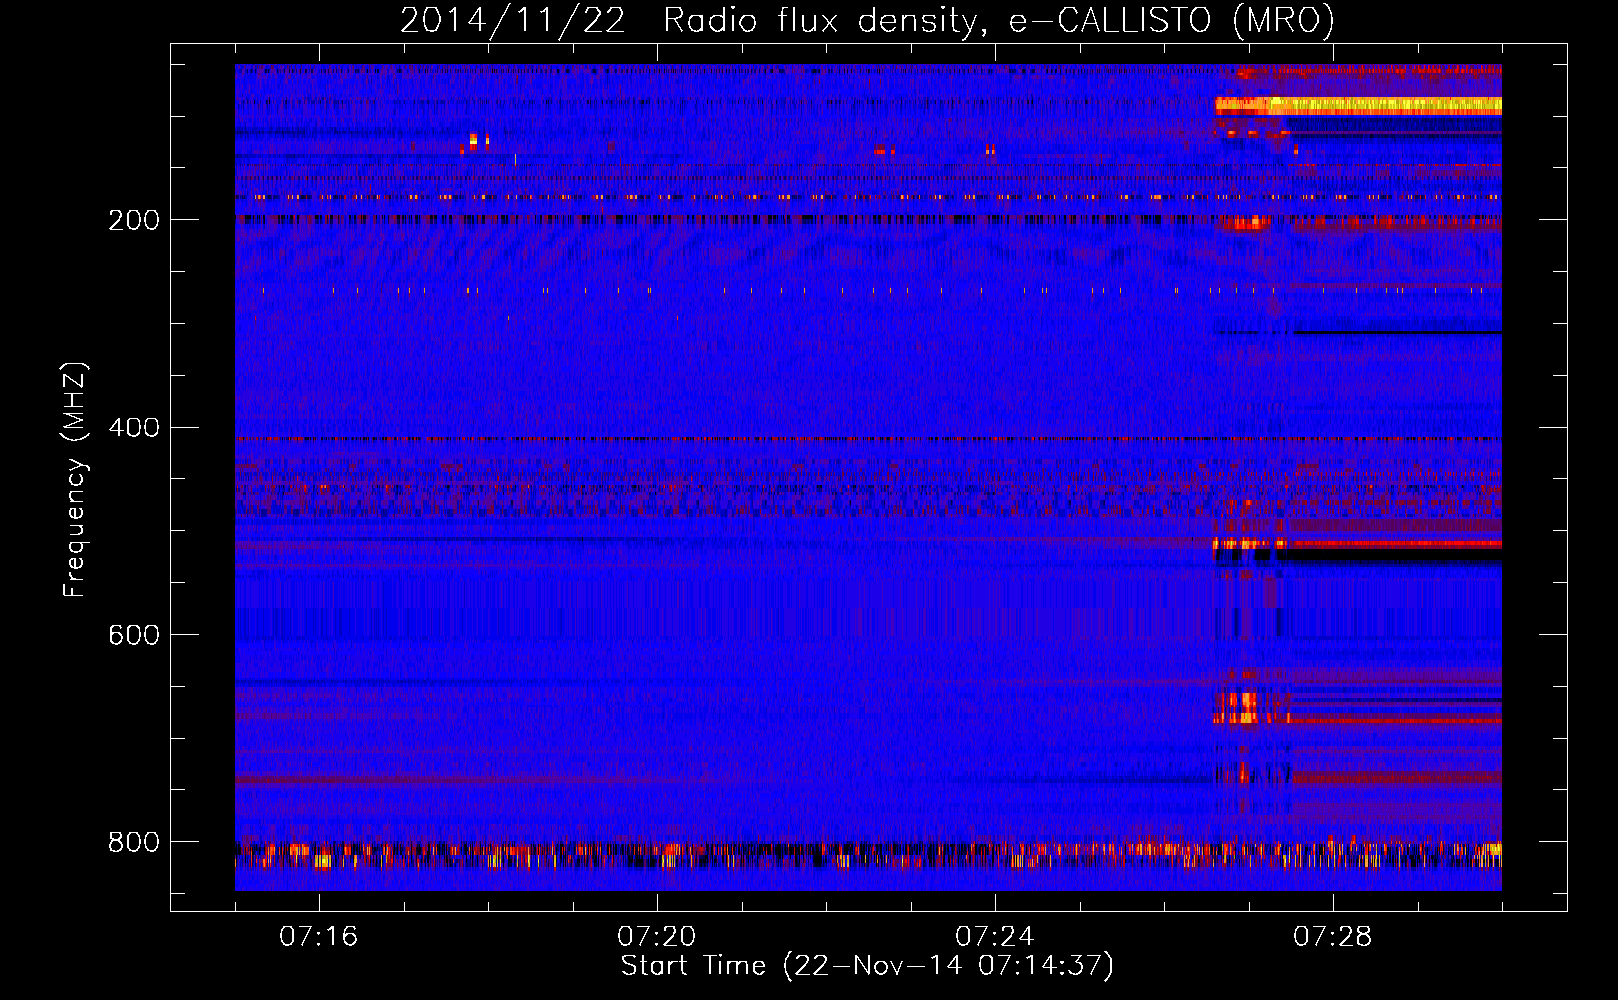This screenshot has width=1618, height=1000.
Task: Click the 200 frequency tick label
Action: 134,220
